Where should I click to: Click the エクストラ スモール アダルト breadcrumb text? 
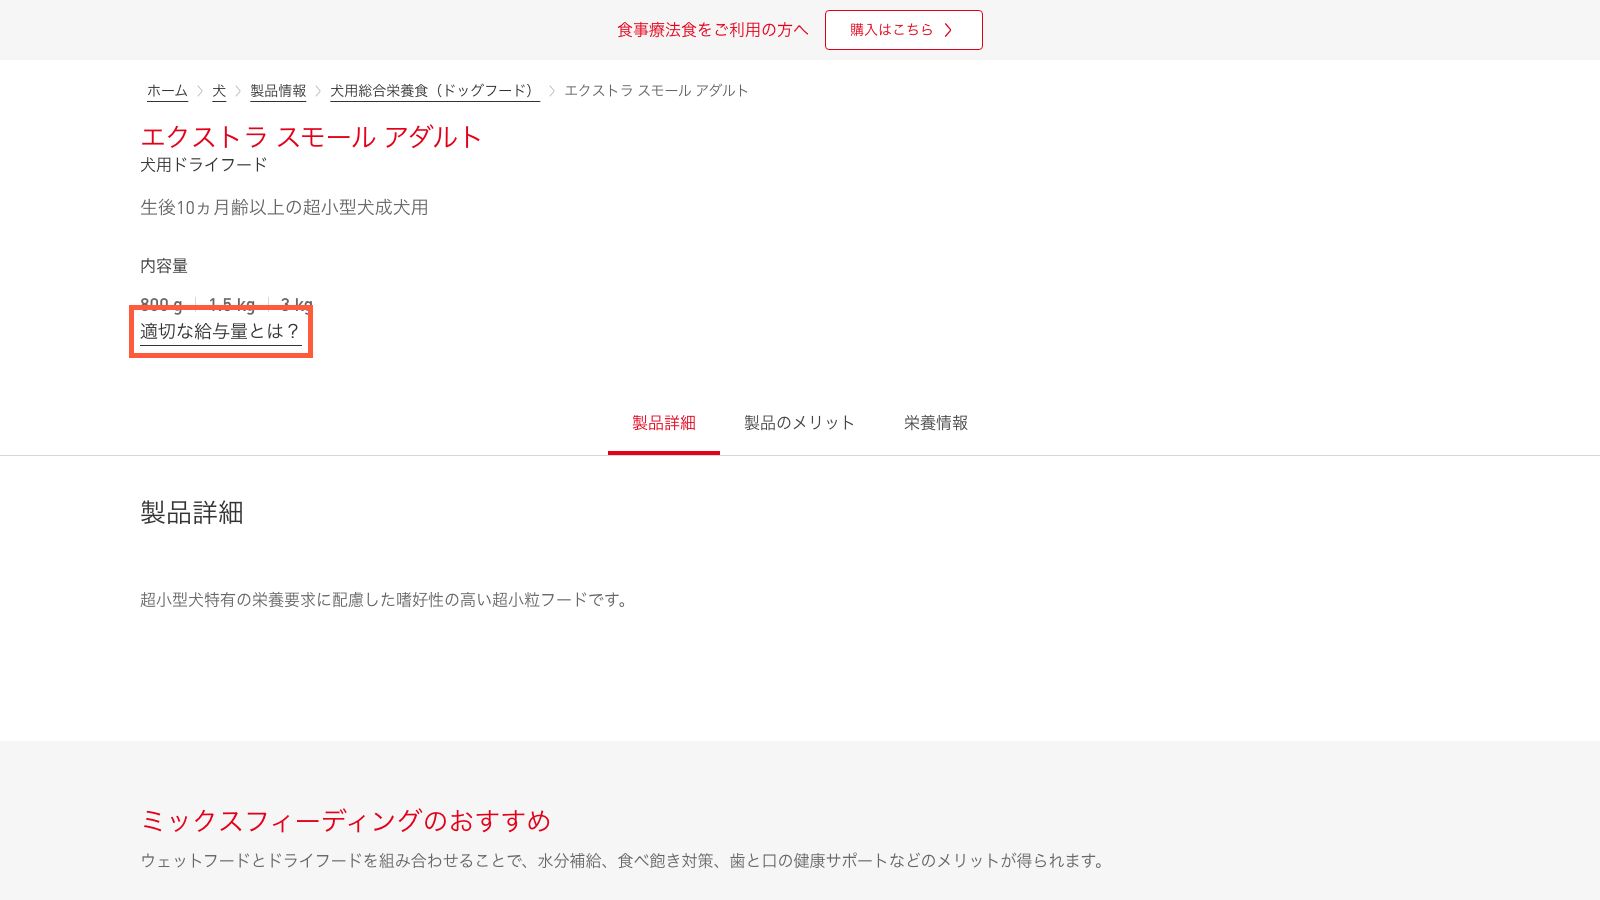[656, 91]
